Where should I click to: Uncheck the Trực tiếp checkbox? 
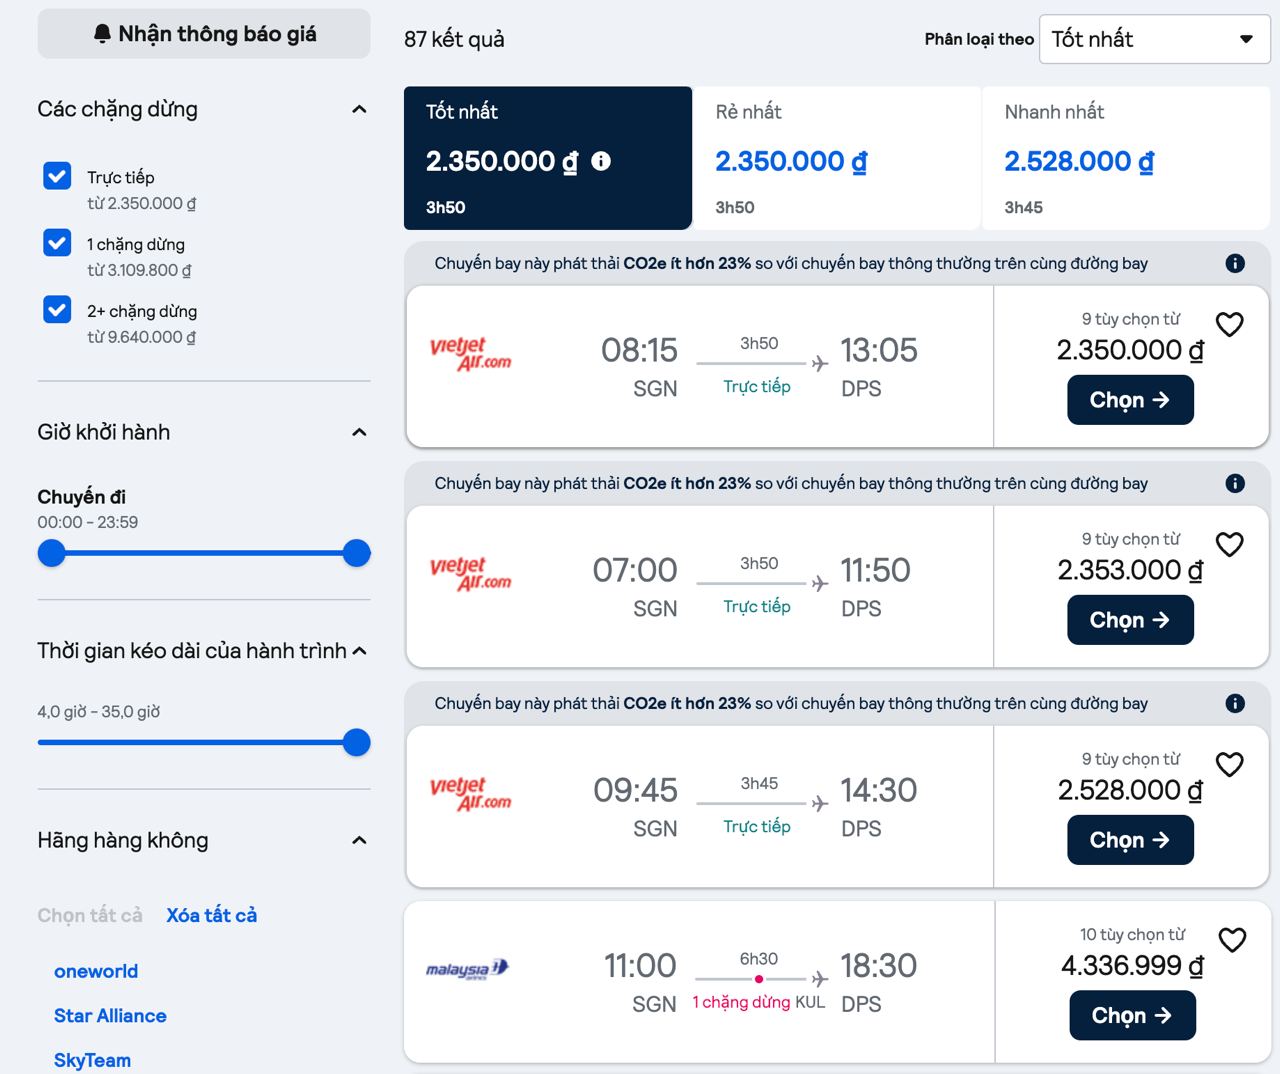[x=57, y=176]
